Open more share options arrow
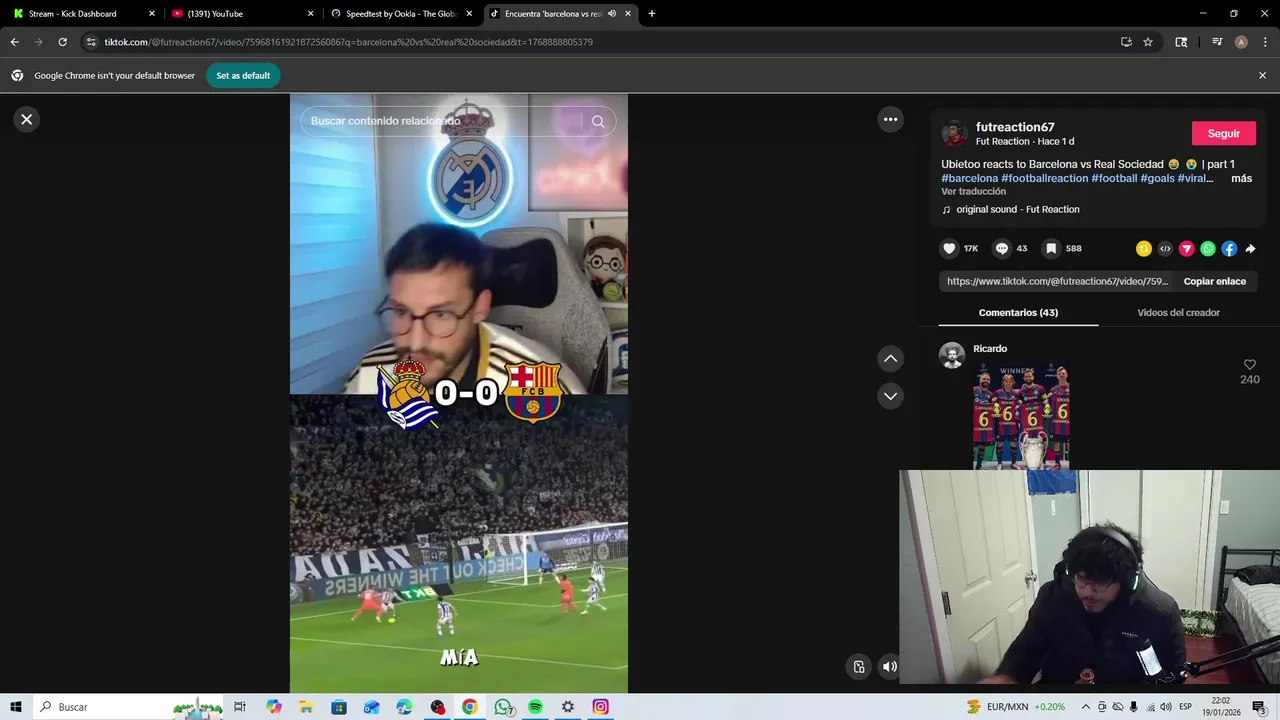 1250,249
